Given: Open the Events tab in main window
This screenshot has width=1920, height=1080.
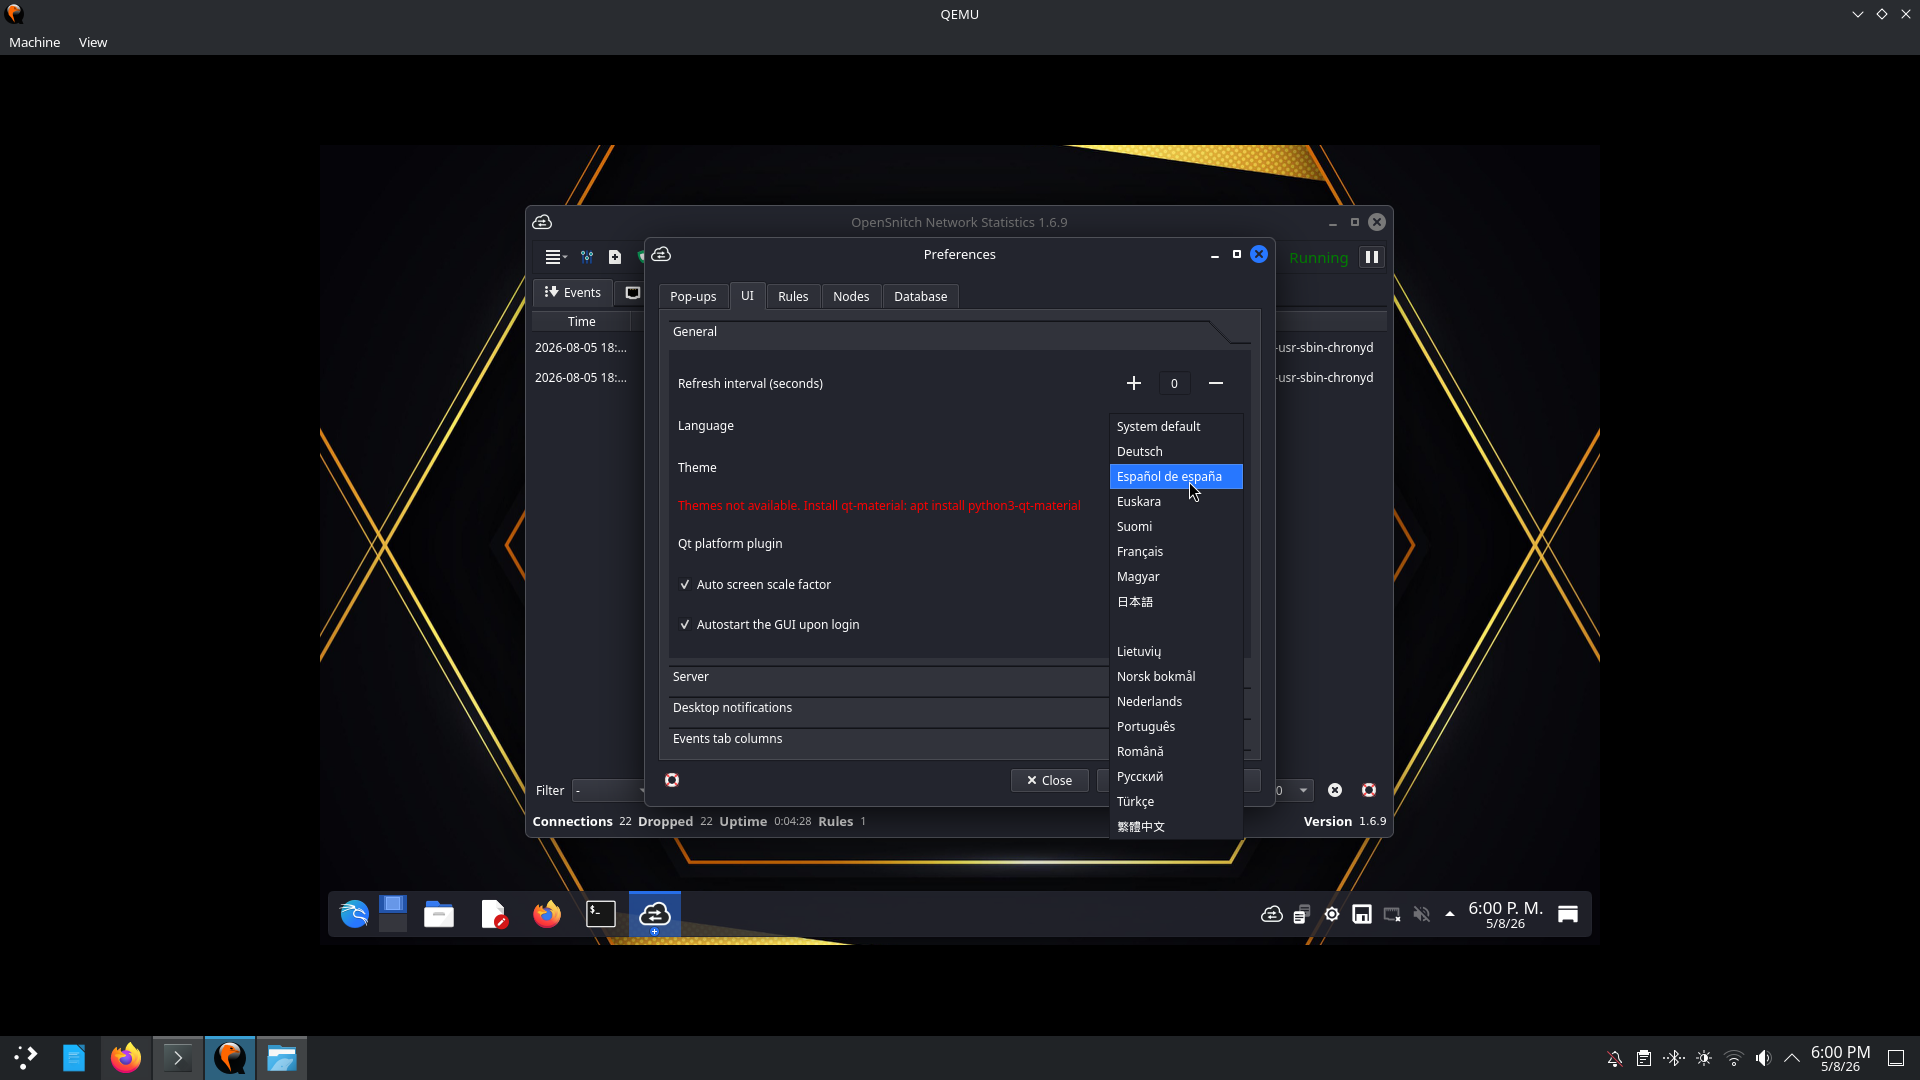Looking at the screenshot, I should pyautogui.click(x=573, y=293).
